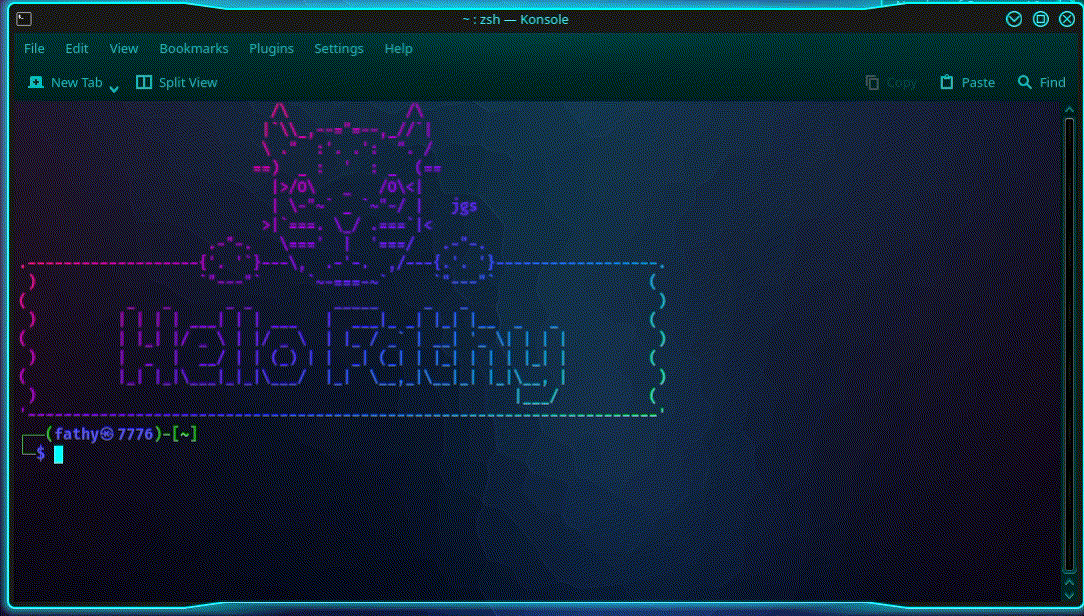The image size is (1084, 616).
Task: Open the View menu
Action: point(124,48)
